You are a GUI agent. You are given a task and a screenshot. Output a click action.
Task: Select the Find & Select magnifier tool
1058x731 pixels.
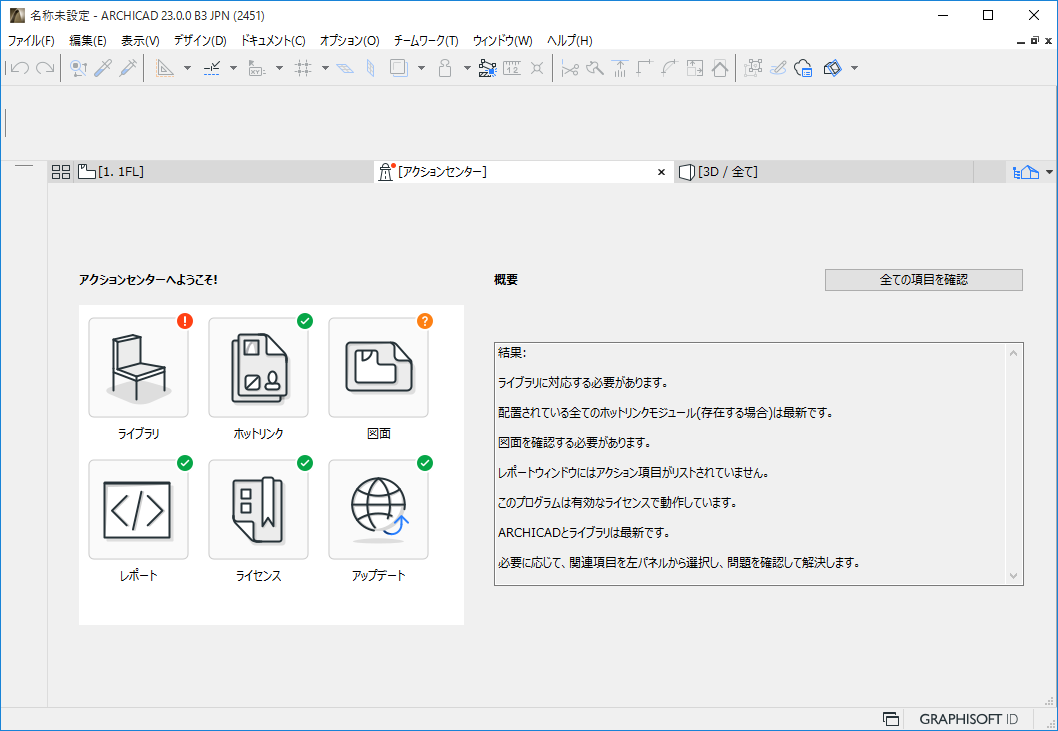[x=78, y=68]
